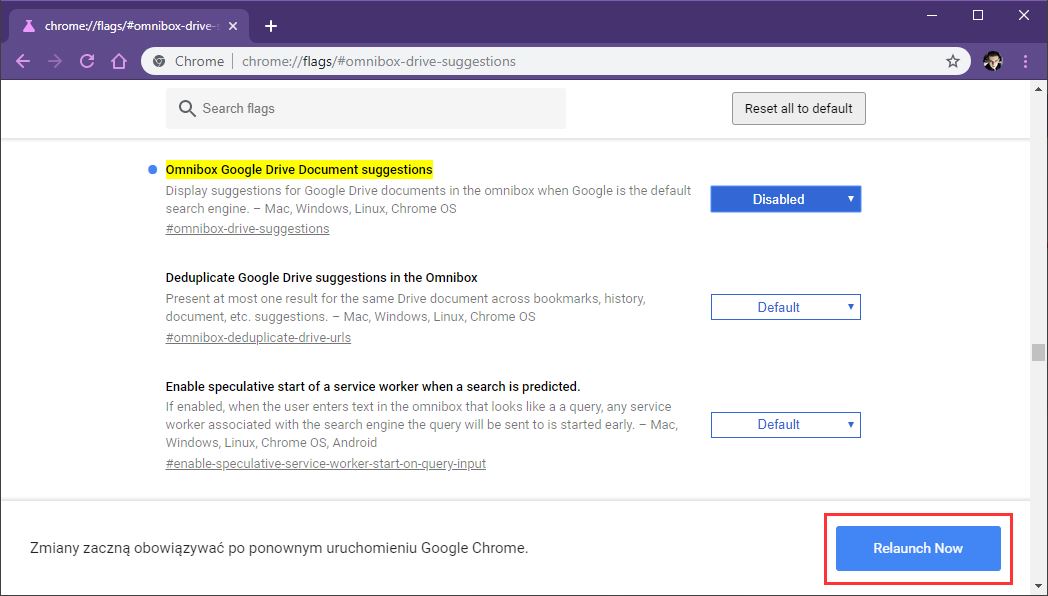This screenshot has height=596, width=1048.
Task: Click the scrollbar down arrow
Action: tap(1038, 586)
